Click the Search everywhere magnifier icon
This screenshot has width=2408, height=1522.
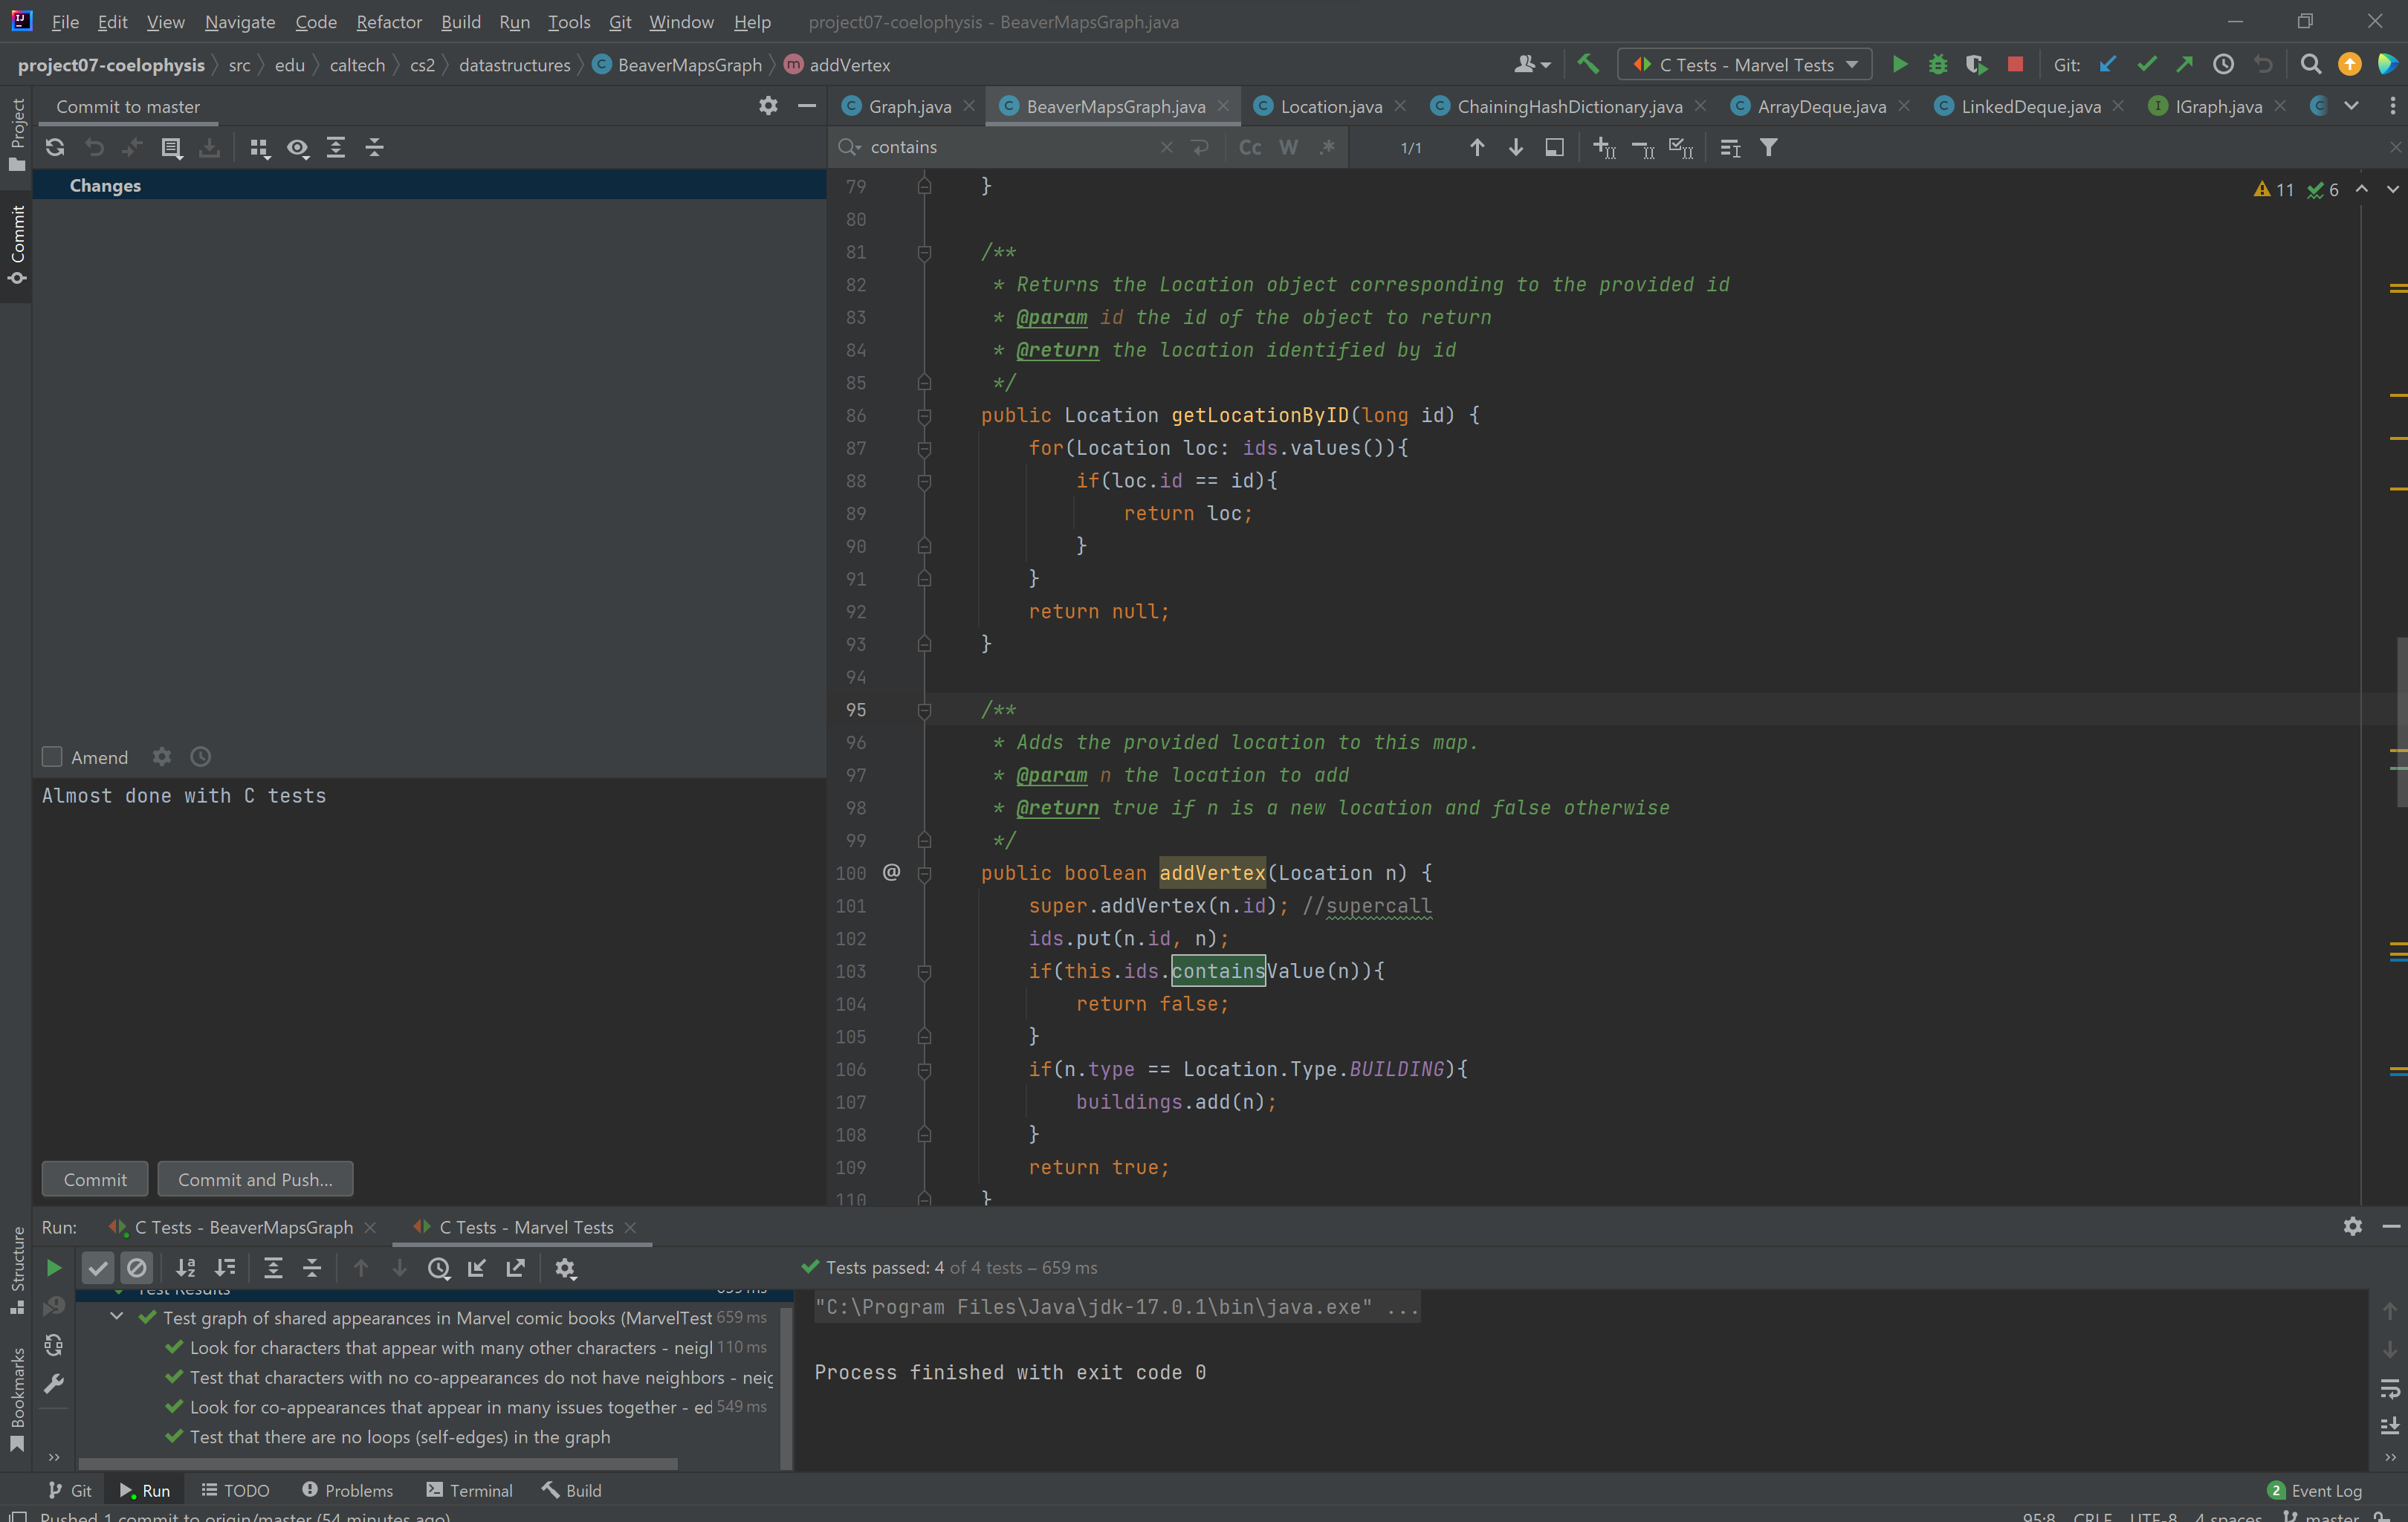(x=2310, y=65)
